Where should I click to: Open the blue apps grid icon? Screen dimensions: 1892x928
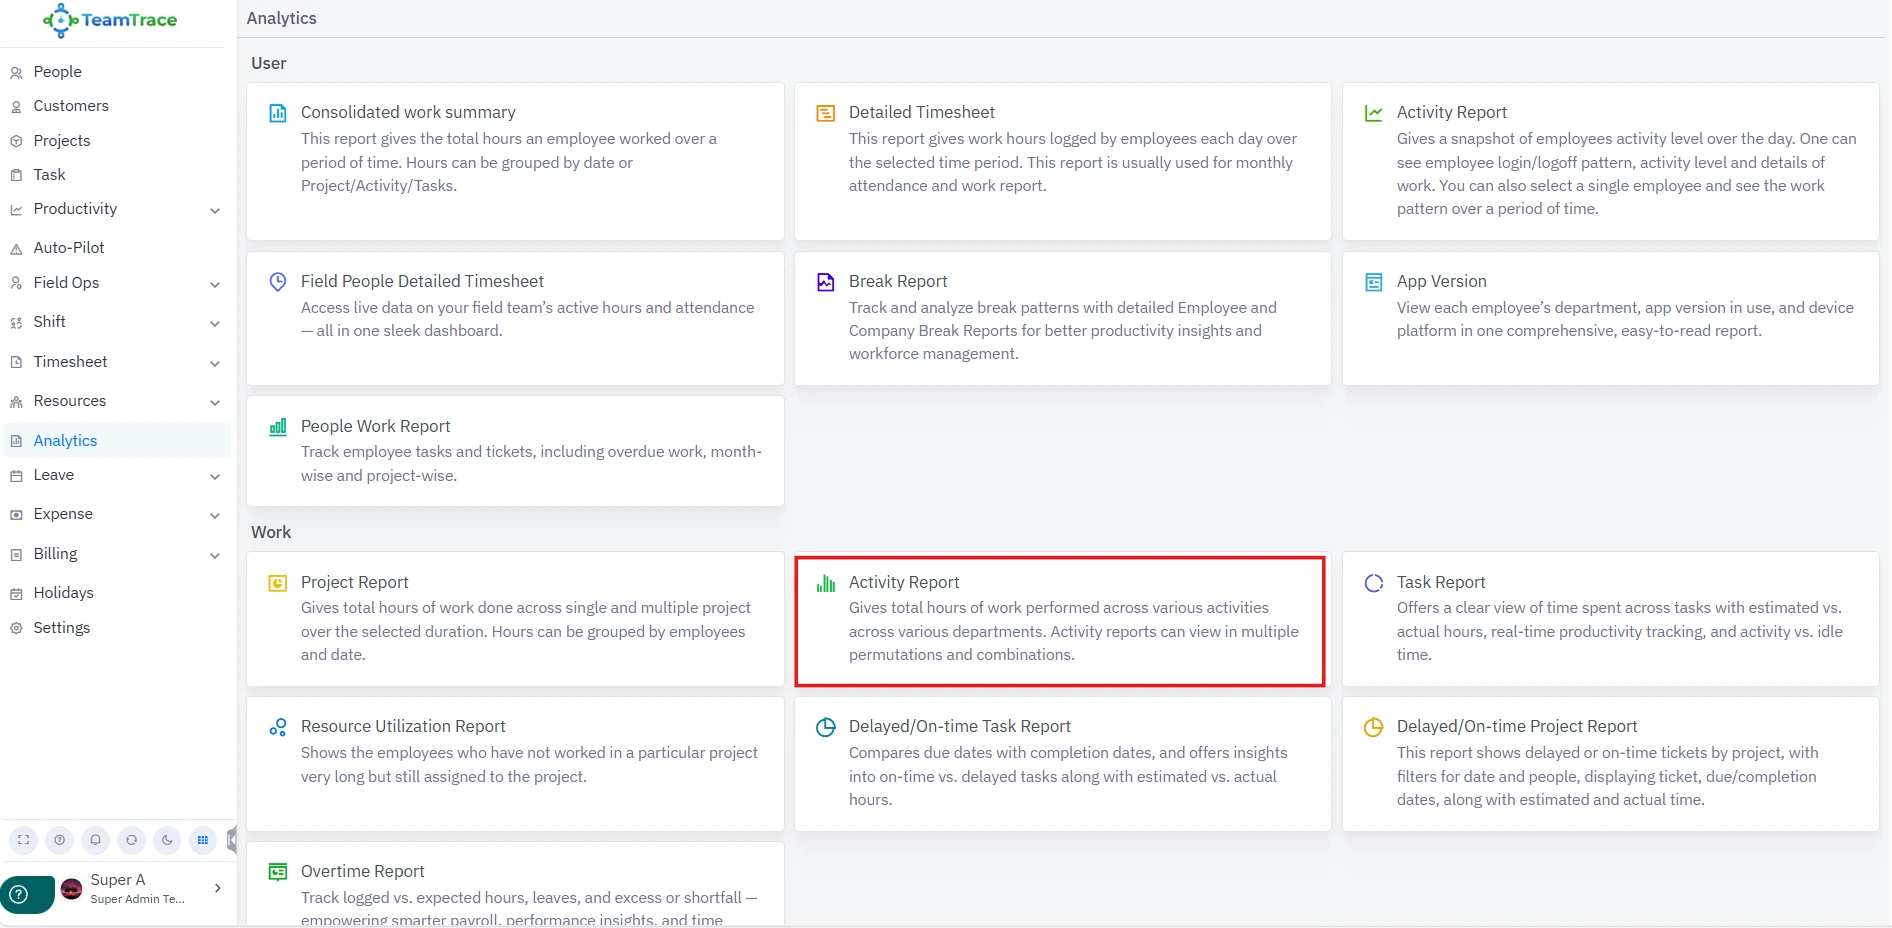tap(203, 840)
